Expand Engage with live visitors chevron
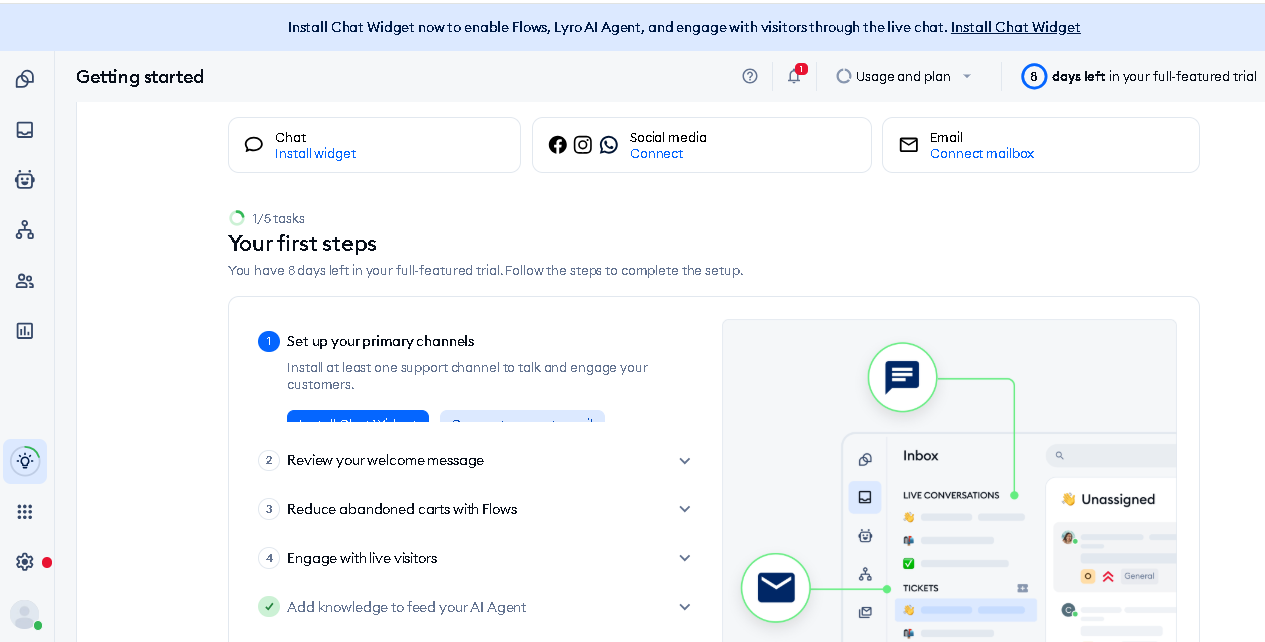1265x642 pixels. click(685, 557)
